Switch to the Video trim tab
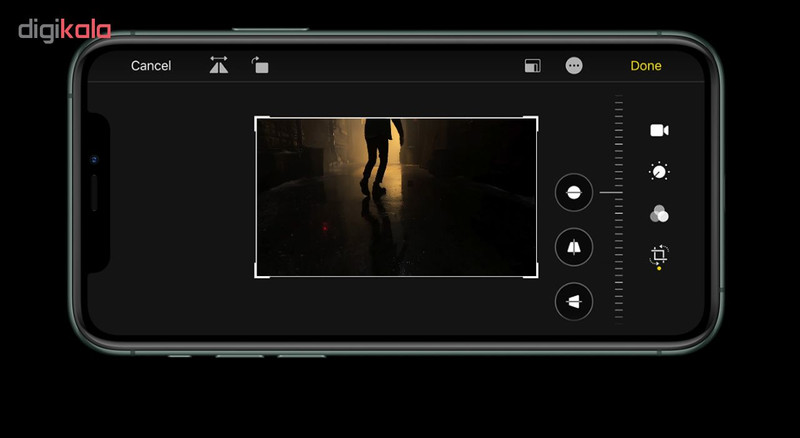Image resolution: width=800 pixels, height=438 pixels. pos(658,130)
